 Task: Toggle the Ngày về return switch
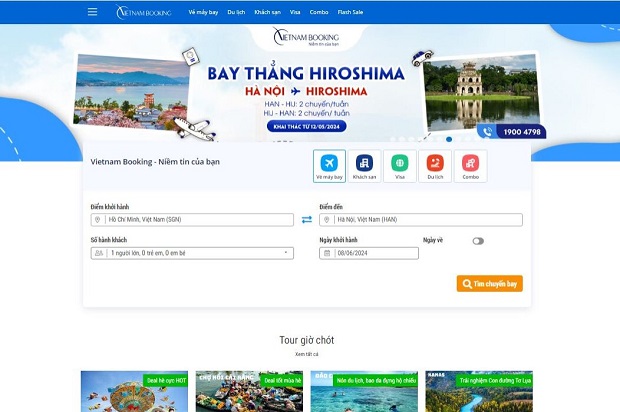[478, 241]
